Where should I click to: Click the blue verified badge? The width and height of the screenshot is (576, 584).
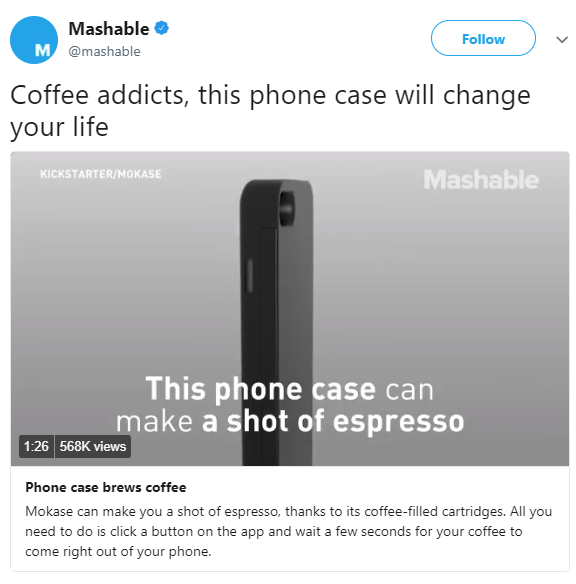pyautogui.click(x=162, y=28)
